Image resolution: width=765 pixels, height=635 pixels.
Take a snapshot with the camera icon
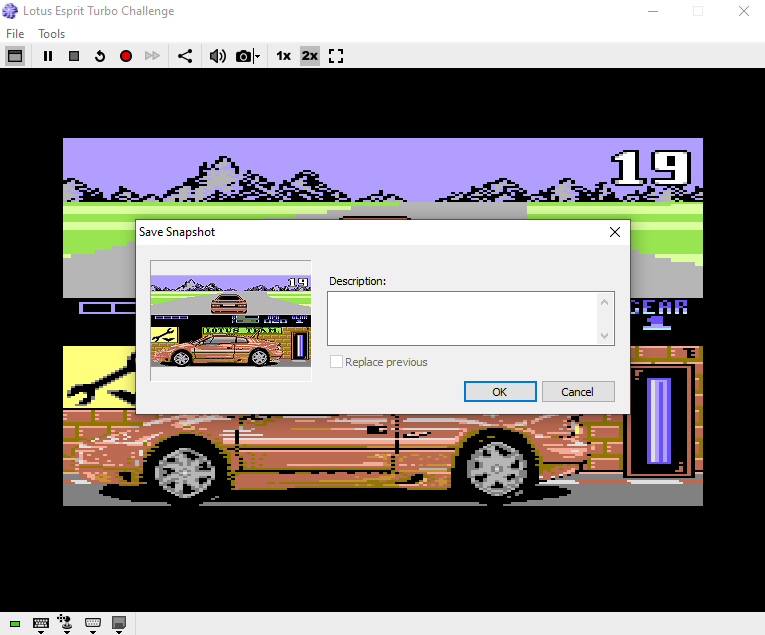(x=243, y=56)
